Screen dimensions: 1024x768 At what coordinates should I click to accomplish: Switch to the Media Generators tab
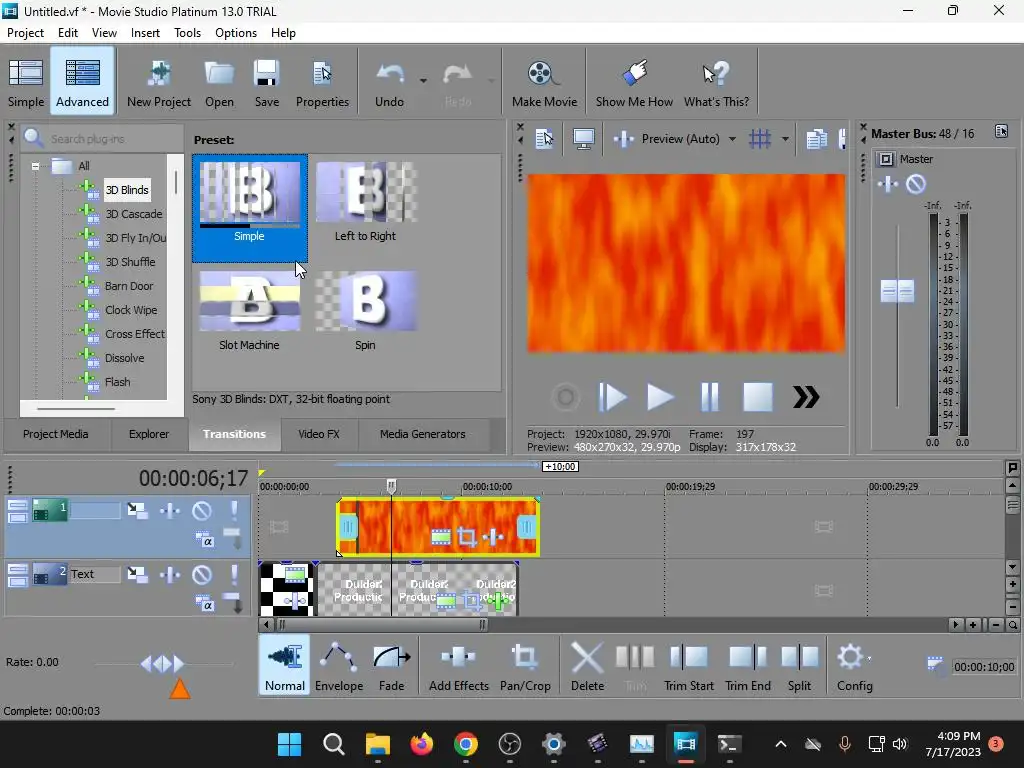tap(423, 434)
